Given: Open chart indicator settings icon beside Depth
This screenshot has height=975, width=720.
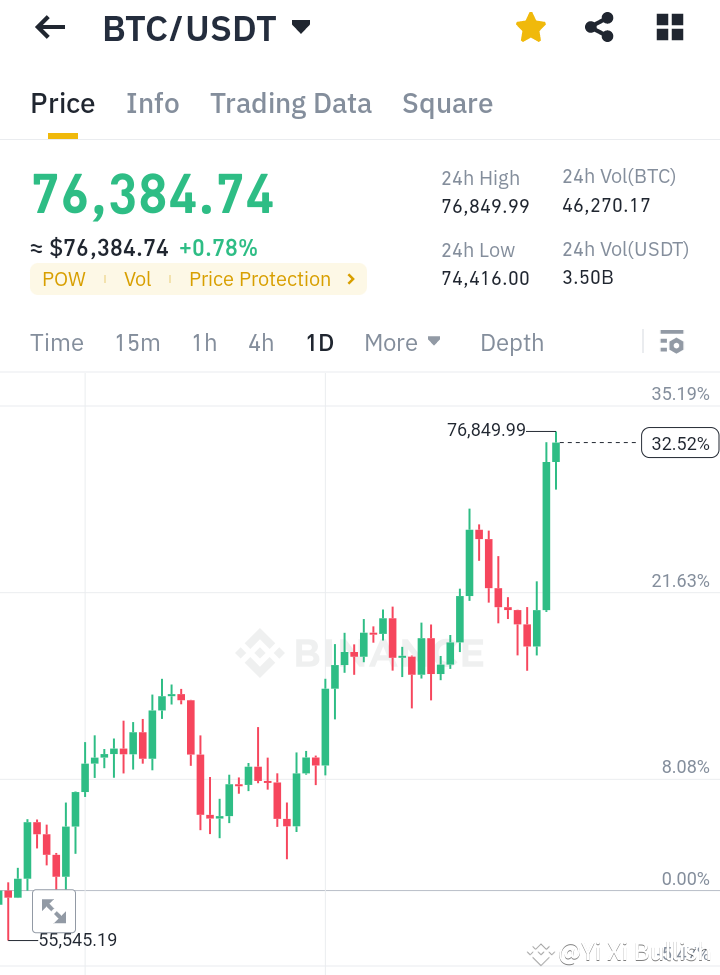Looking at the screenshot, I should coord(670,342).
